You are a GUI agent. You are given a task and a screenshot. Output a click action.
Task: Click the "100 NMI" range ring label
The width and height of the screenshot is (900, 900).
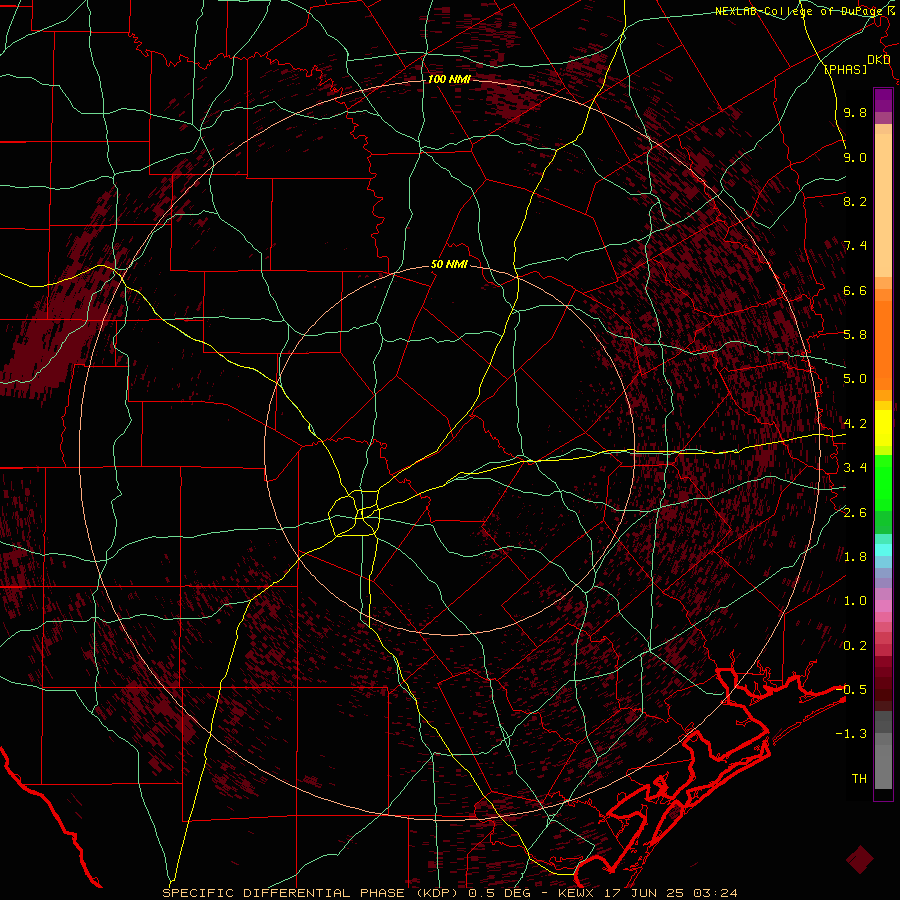click(449, 79)
